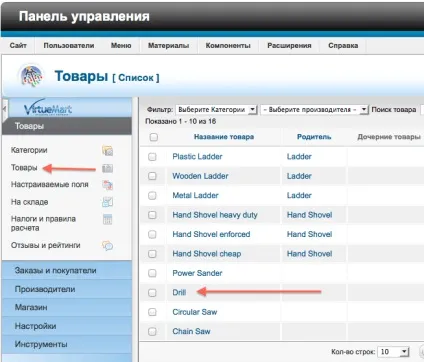
Task: Open the Hand Shovel heavy duty product
Action: [x=215, y=215]
